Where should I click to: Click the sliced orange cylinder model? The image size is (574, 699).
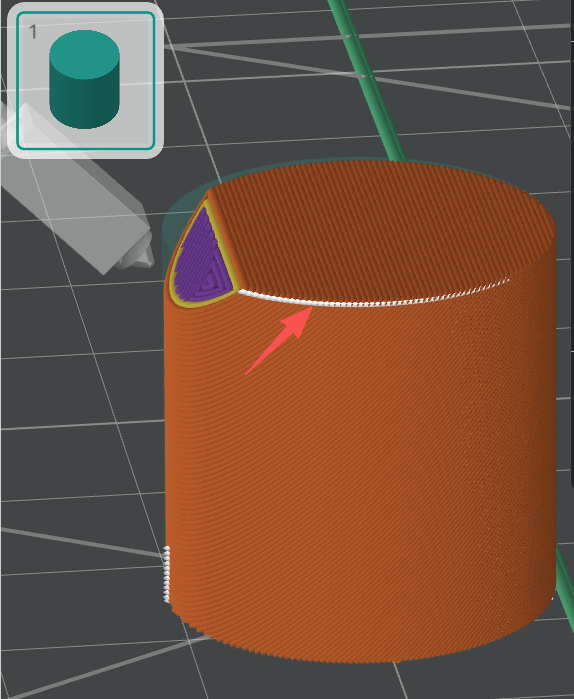[360, 410]
